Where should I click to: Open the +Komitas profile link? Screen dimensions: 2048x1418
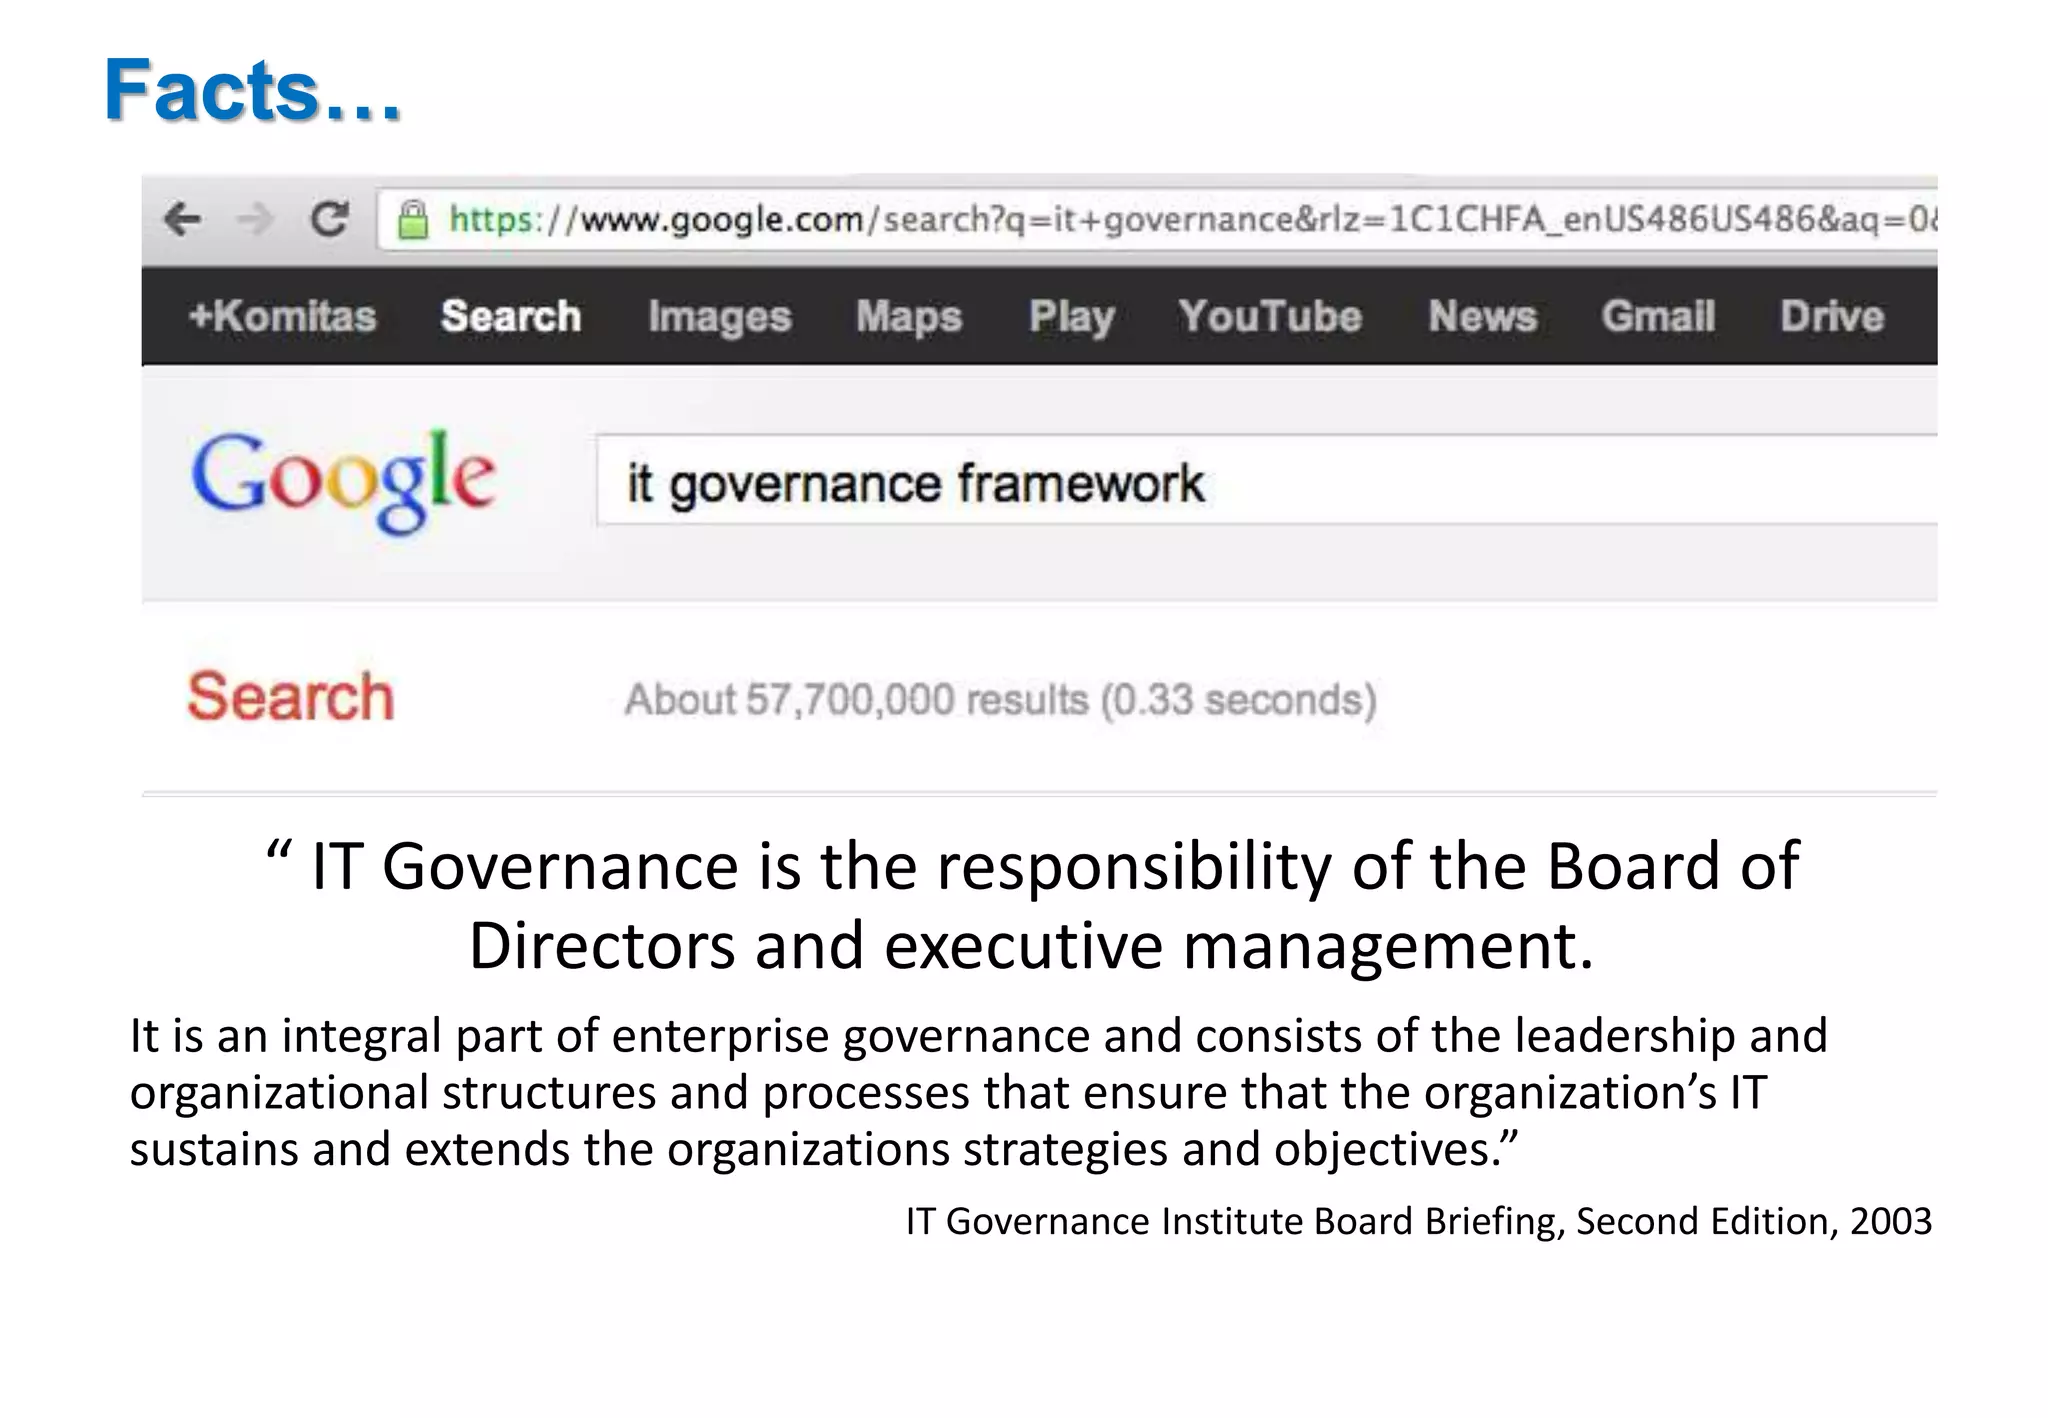283,316
